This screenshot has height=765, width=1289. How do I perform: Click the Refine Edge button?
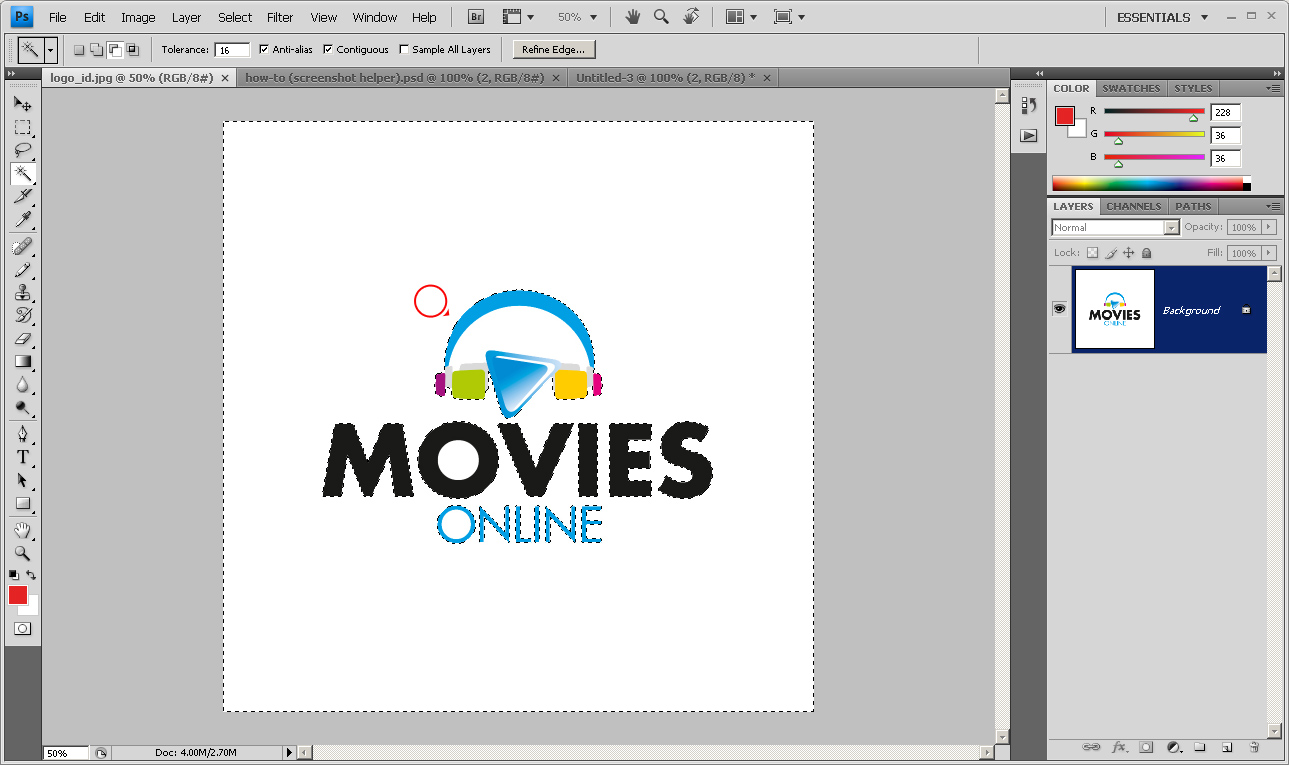553,49
